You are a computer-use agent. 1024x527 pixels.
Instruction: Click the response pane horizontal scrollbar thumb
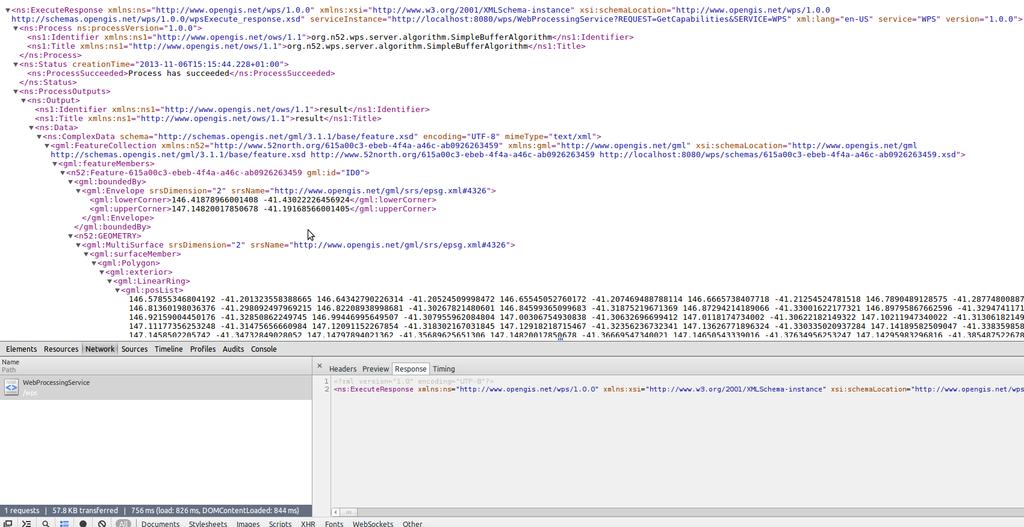coord(350,513)
